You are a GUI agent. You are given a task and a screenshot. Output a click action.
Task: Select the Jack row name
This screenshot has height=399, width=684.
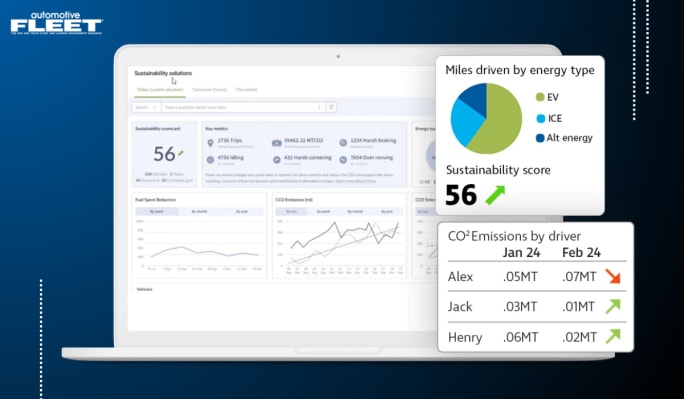tap(460, 307)
